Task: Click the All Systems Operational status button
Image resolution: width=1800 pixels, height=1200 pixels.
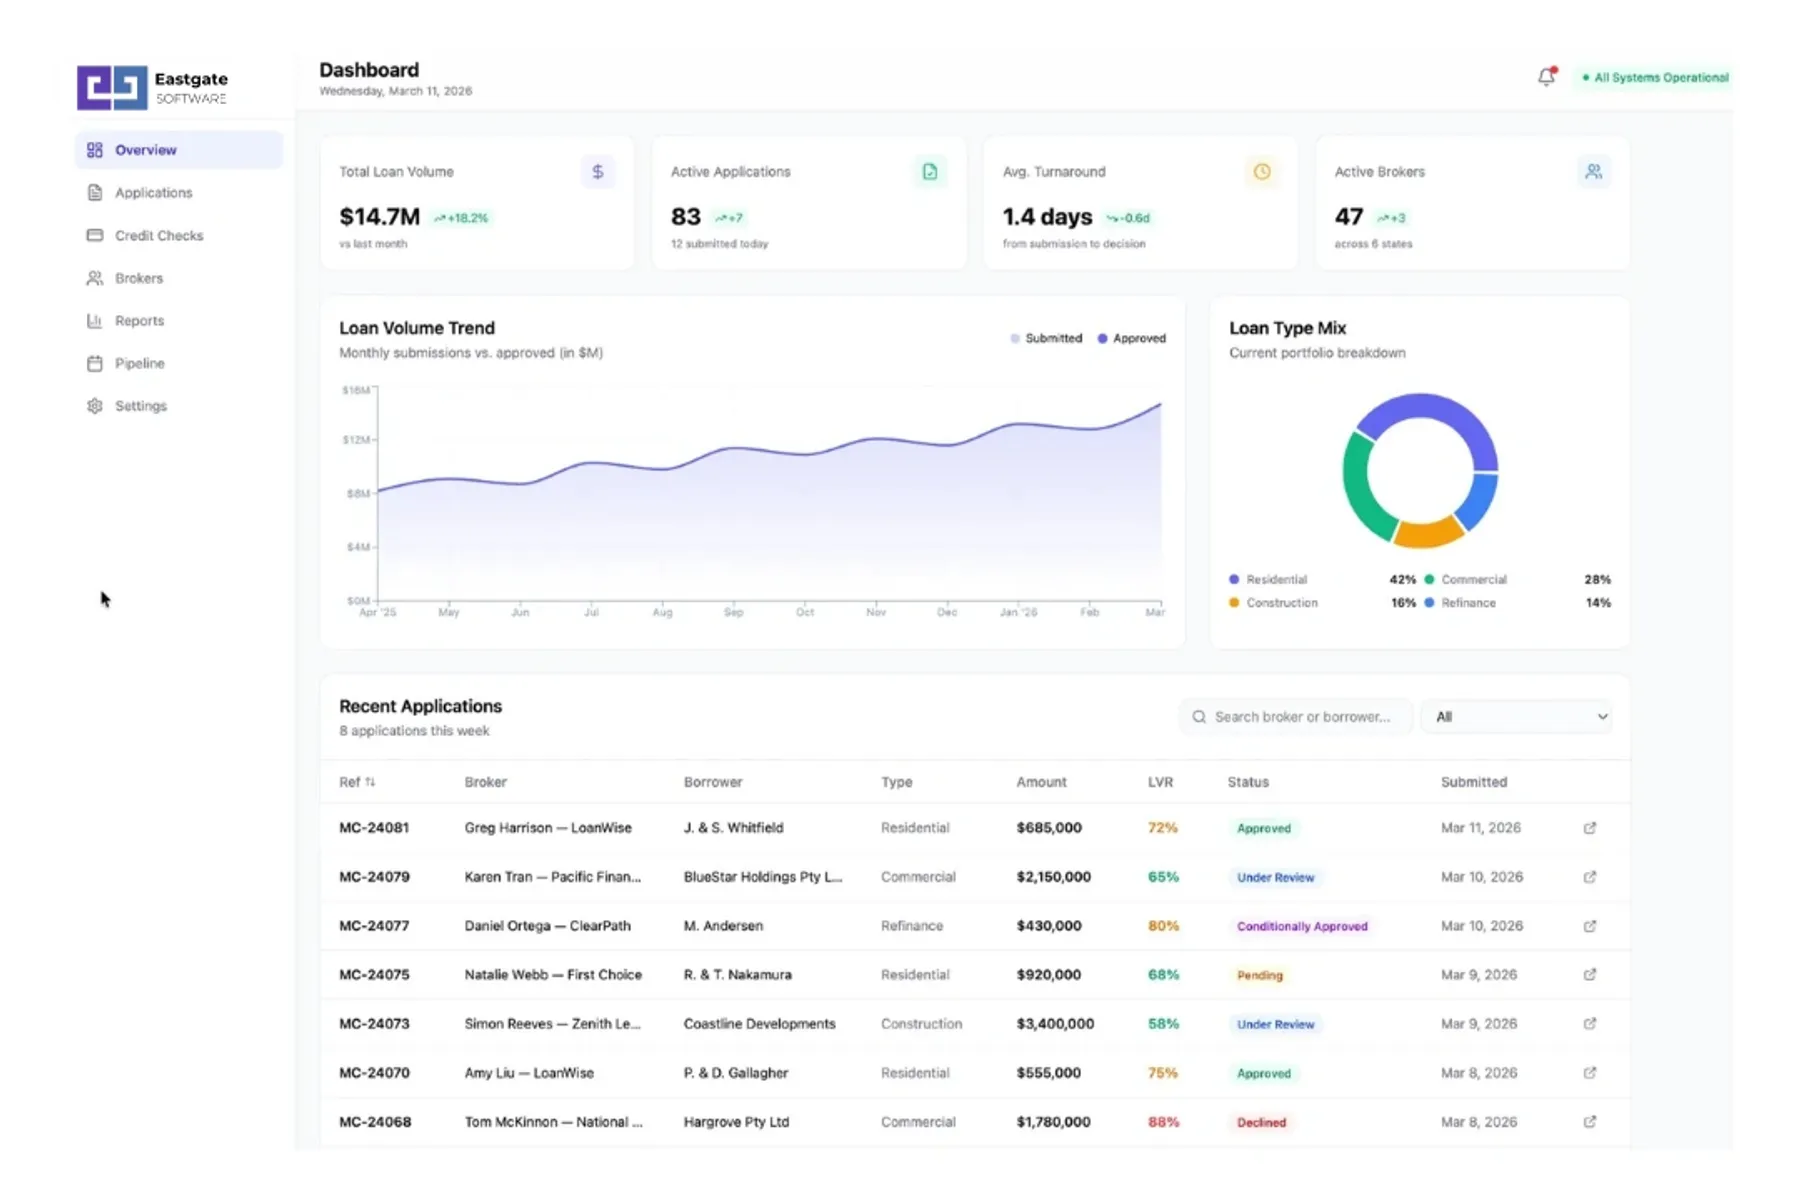Action: 1653,77
